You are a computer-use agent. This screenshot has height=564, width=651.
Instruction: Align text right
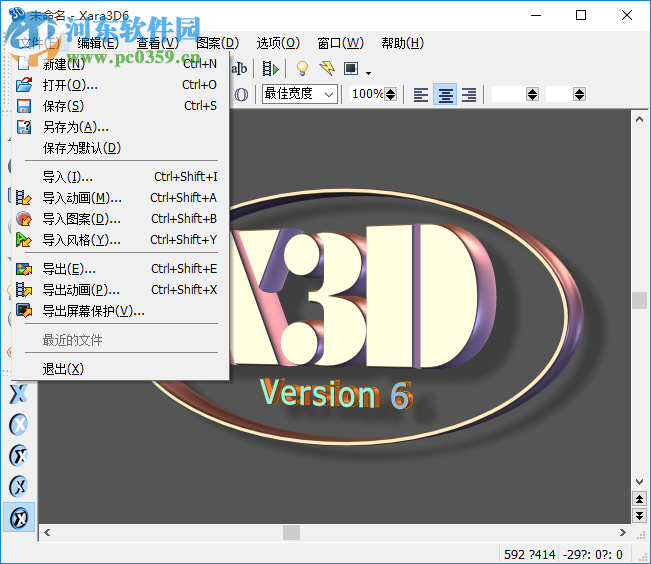tap(469, 95)
